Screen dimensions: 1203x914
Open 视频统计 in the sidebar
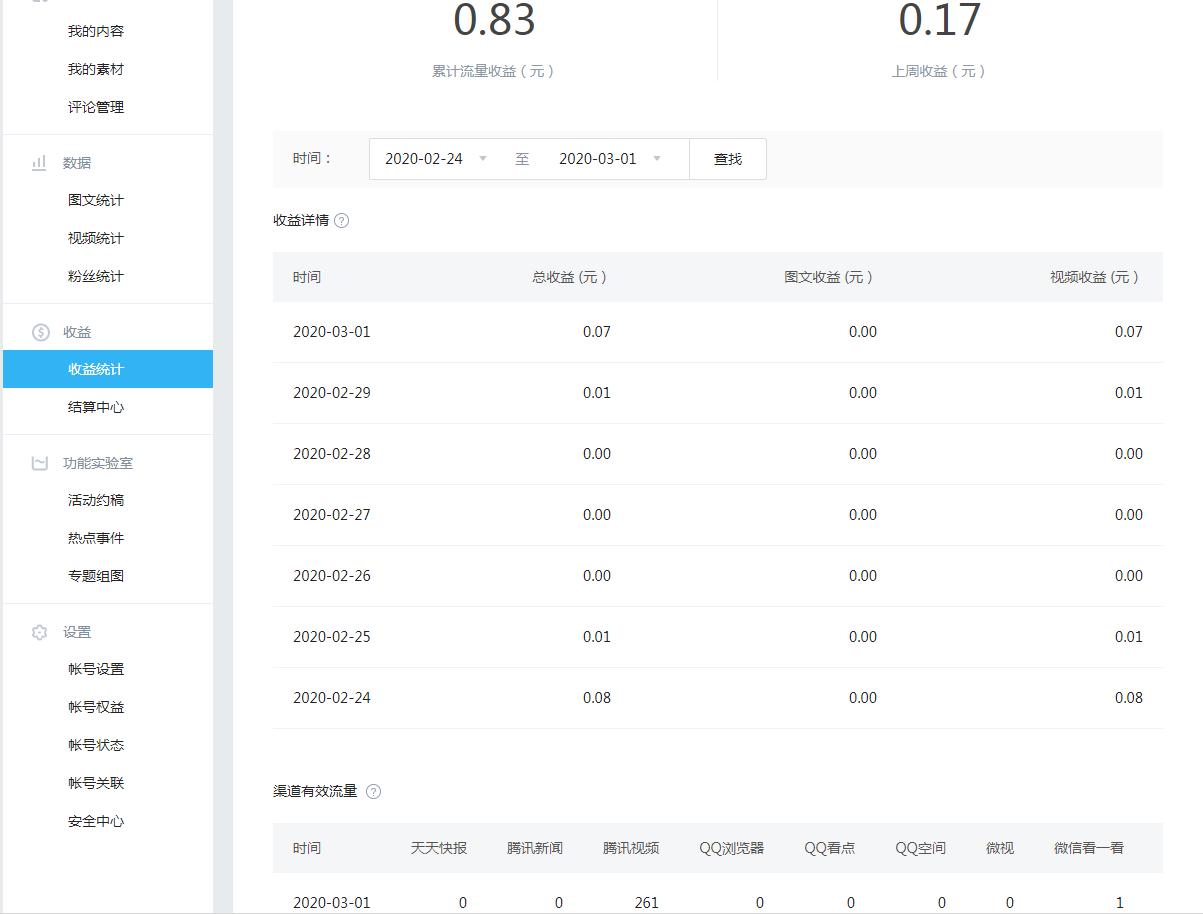tap(96, 238)
